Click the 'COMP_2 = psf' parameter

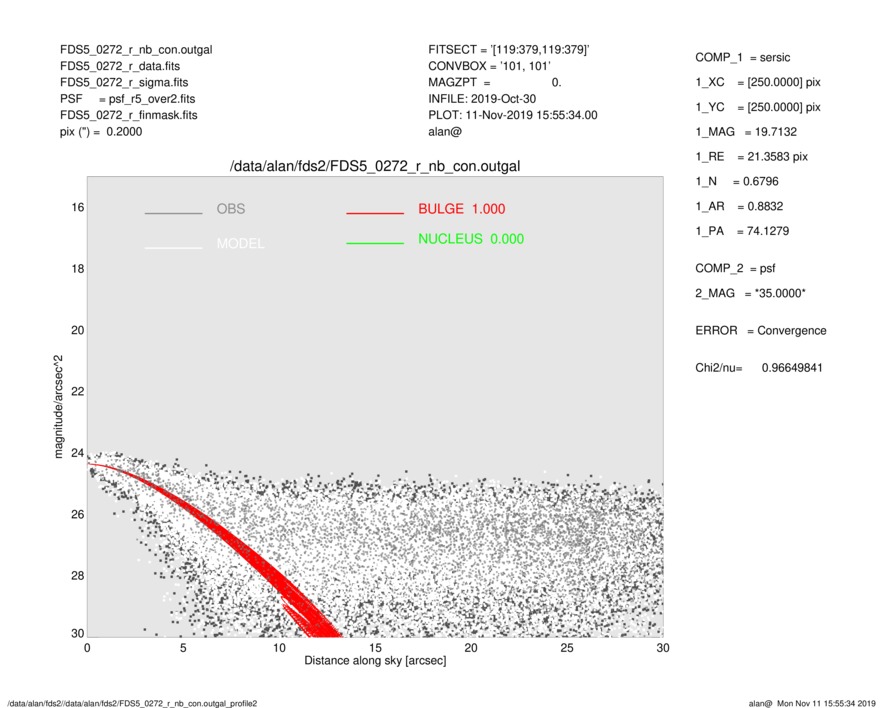click(x=735, y=269)
